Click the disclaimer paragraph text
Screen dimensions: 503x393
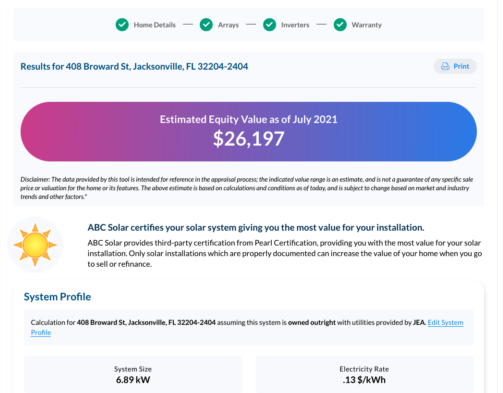point(247,188)
